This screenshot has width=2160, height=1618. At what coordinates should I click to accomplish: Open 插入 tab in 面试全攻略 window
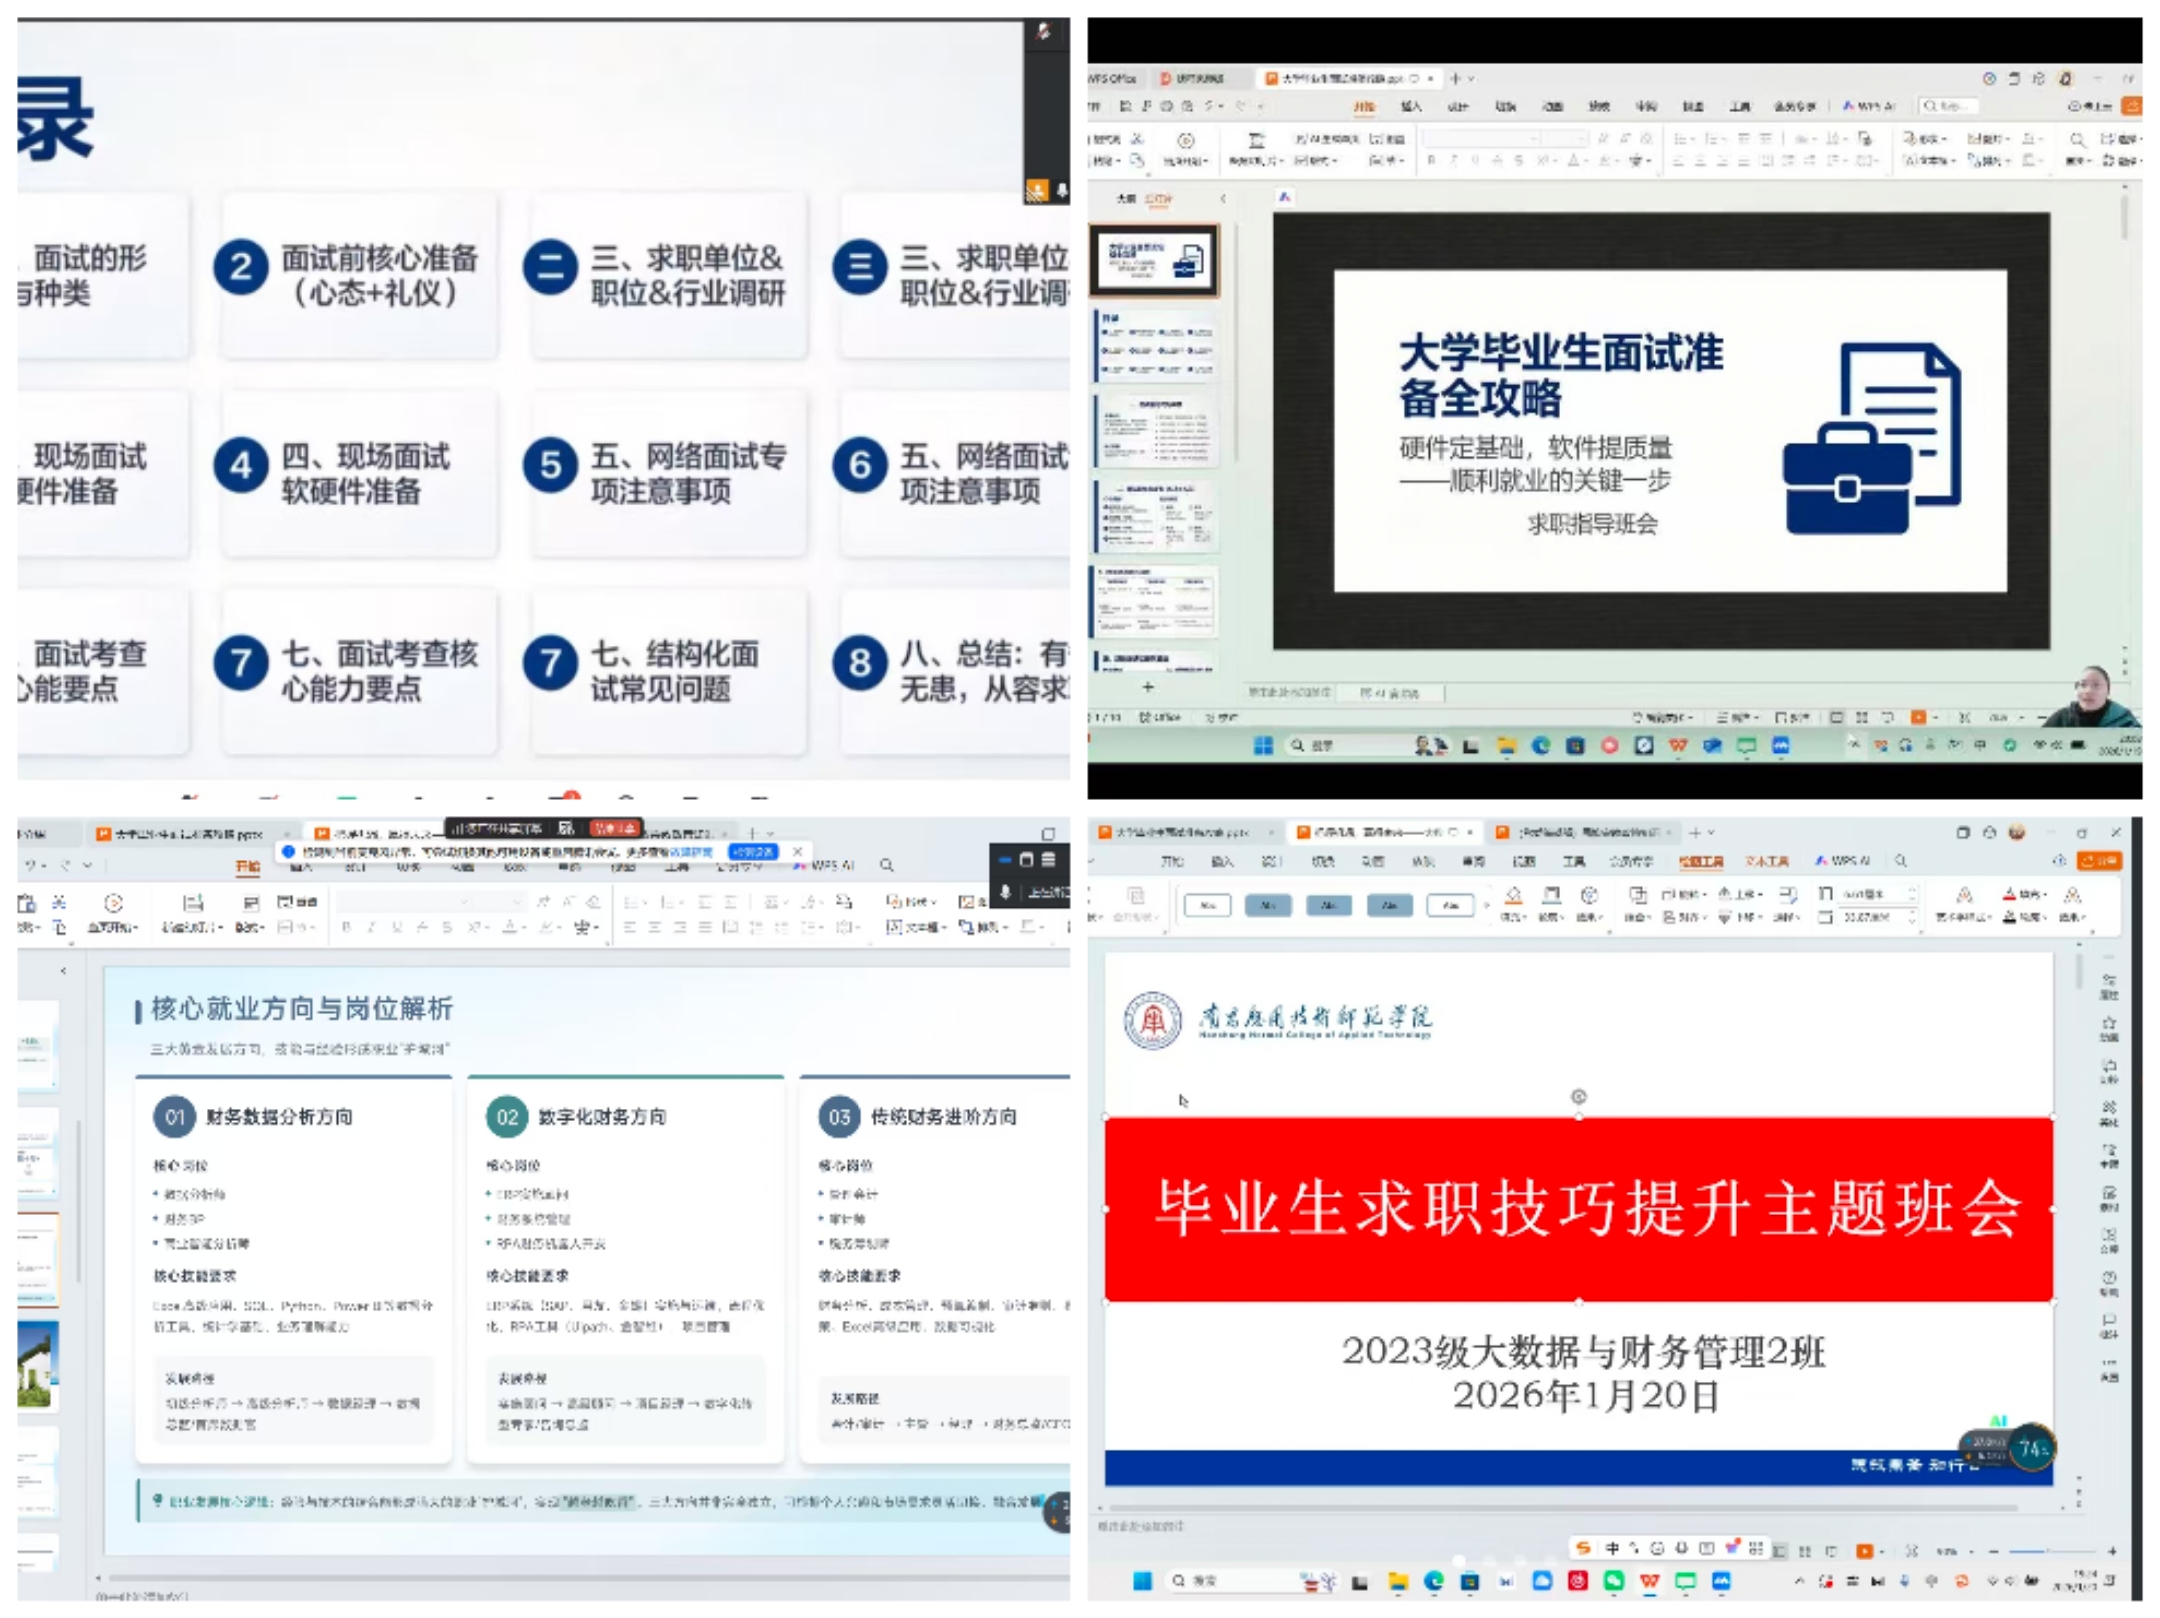(1410, 106)
